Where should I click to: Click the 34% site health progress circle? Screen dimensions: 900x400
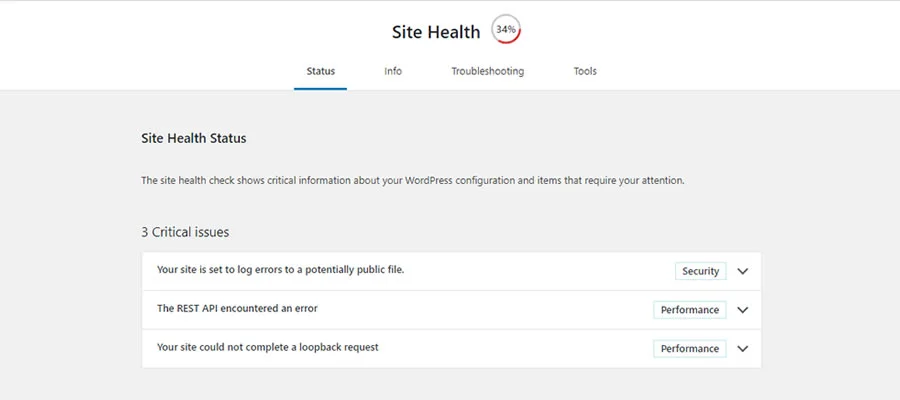click(506, 30)
